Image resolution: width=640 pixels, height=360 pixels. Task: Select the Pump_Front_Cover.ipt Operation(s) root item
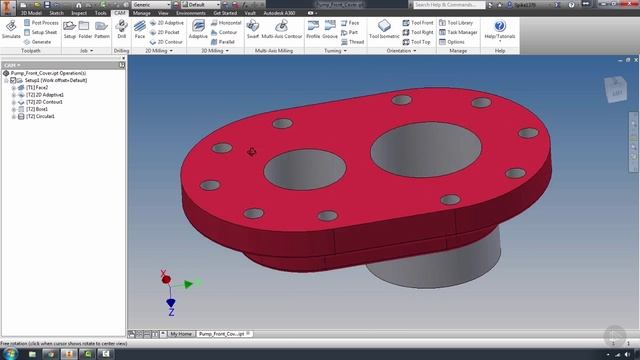pyautogui.click(x=48, y=73)
